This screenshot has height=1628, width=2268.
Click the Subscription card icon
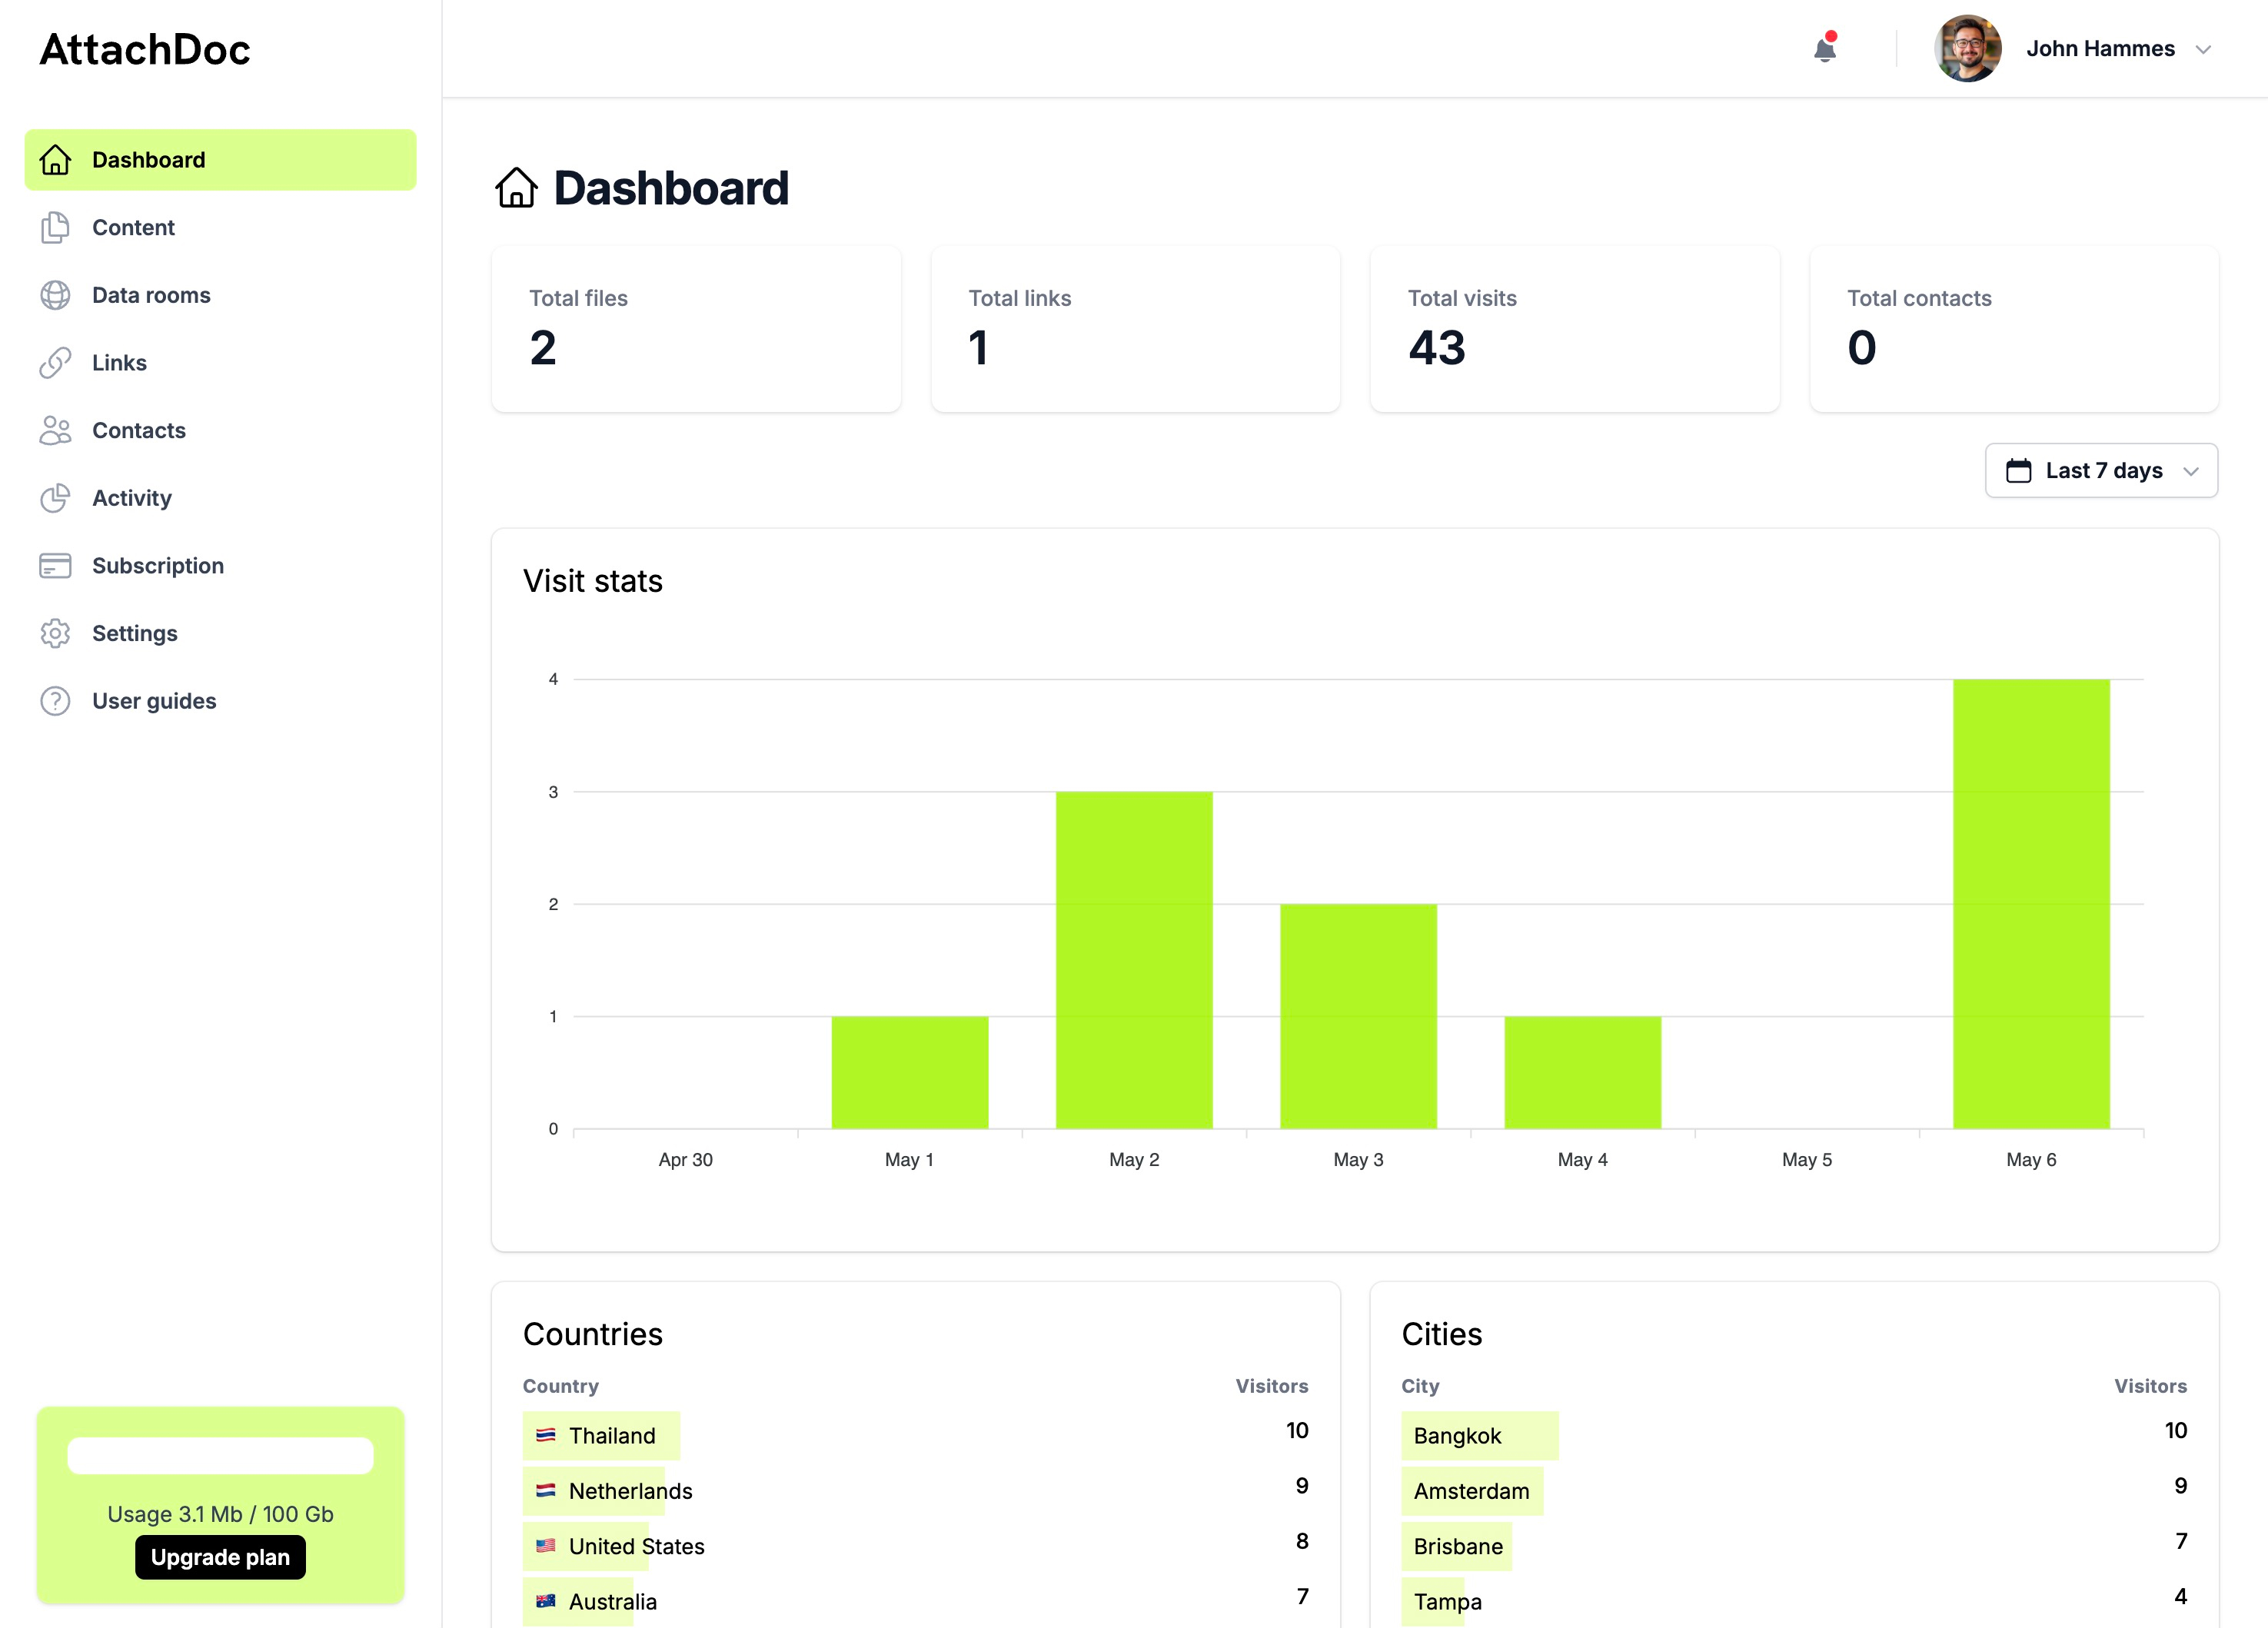click(x=55, y=566)
